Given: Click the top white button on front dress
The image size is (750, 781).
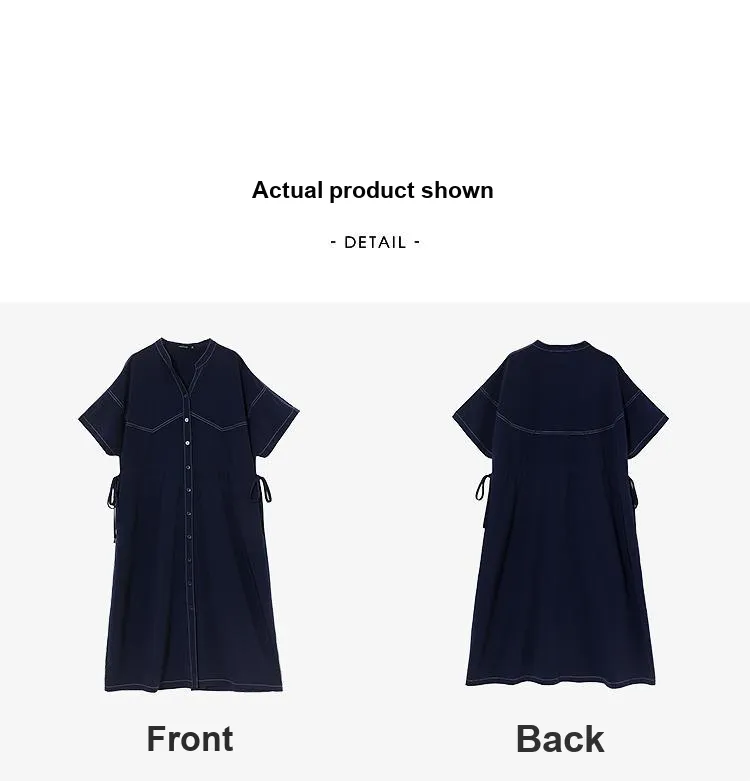Looking at the screenshot, I should click(x=186, y=421).
